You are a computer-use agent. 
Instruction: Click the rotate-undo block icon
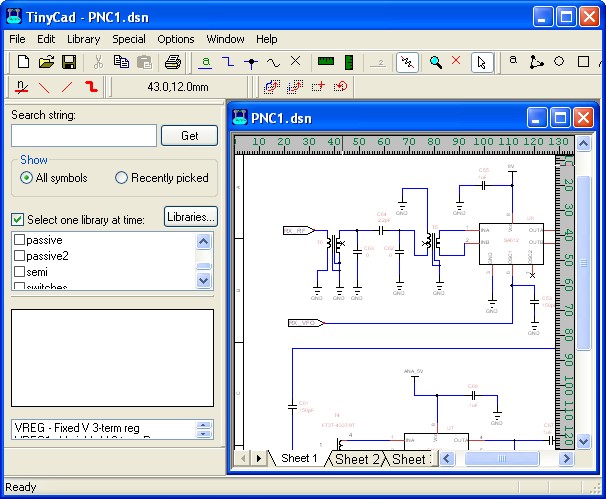click(x=340, y=86)
